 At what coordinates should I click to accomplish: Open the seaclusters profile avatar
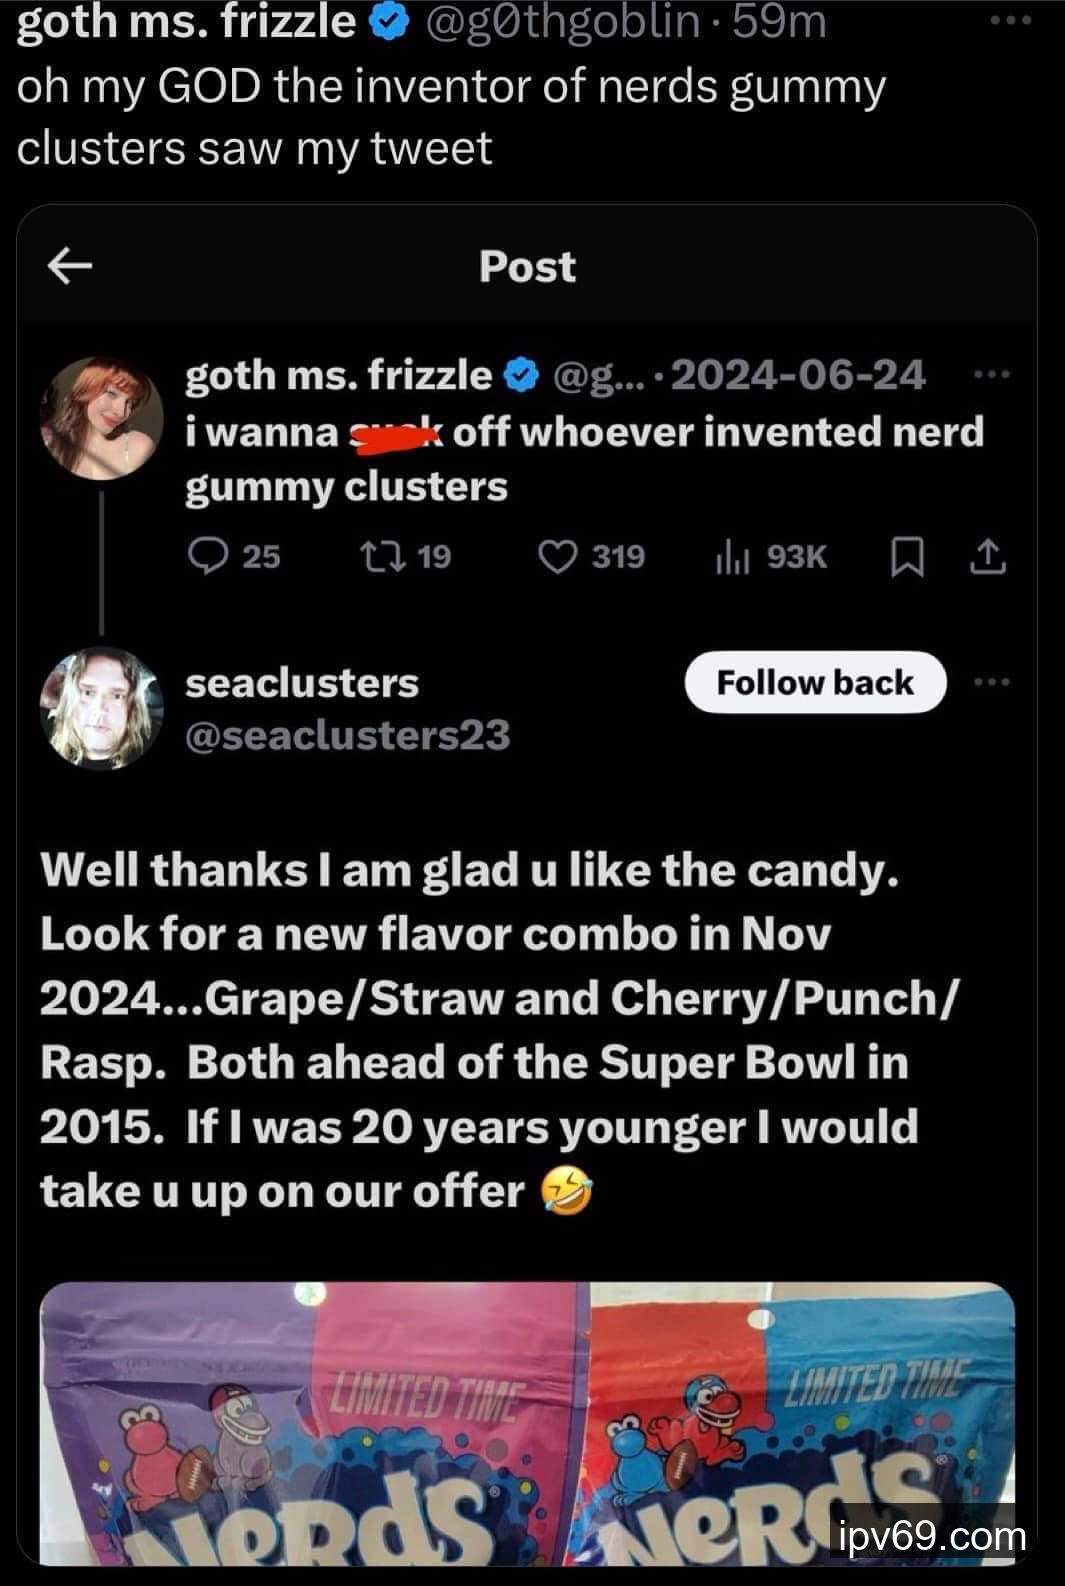(x=101, y=707)
